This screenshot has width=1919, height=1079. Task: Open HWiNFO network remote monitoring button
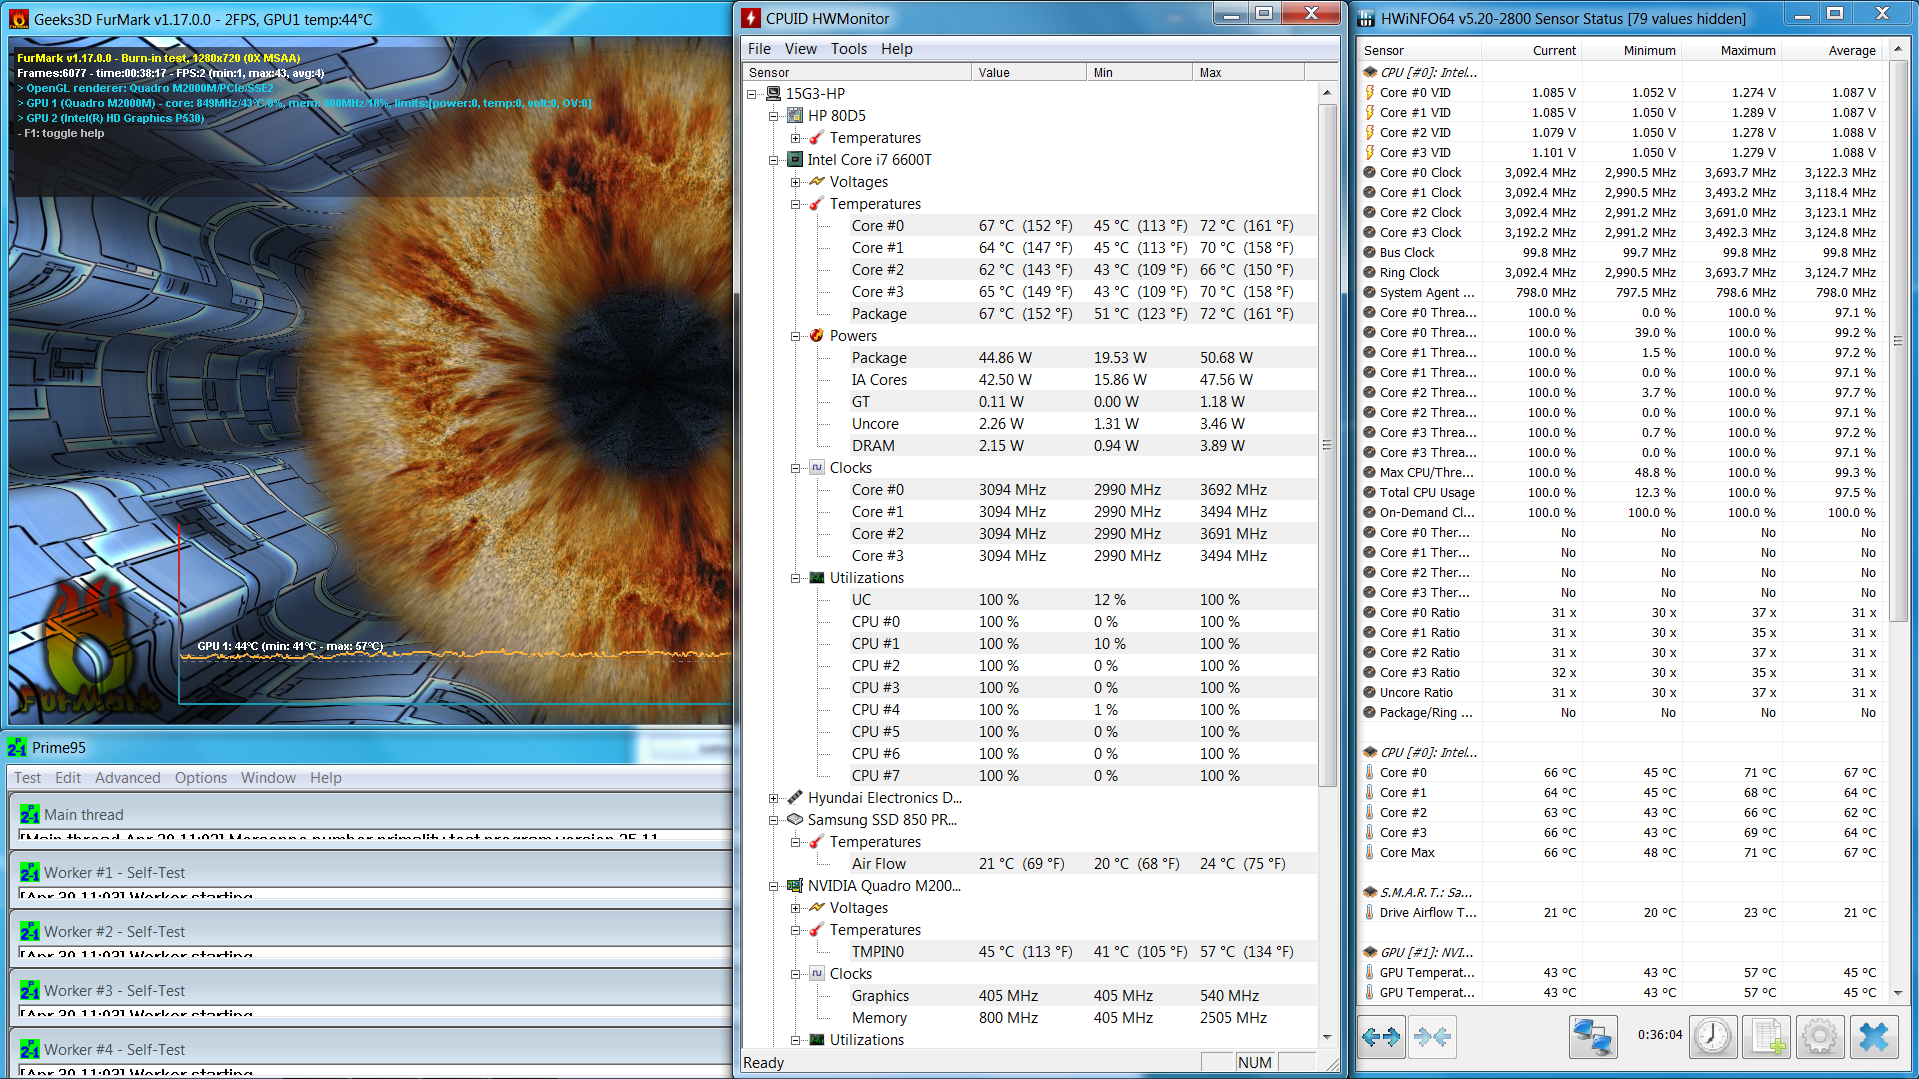(1592, 1037)
